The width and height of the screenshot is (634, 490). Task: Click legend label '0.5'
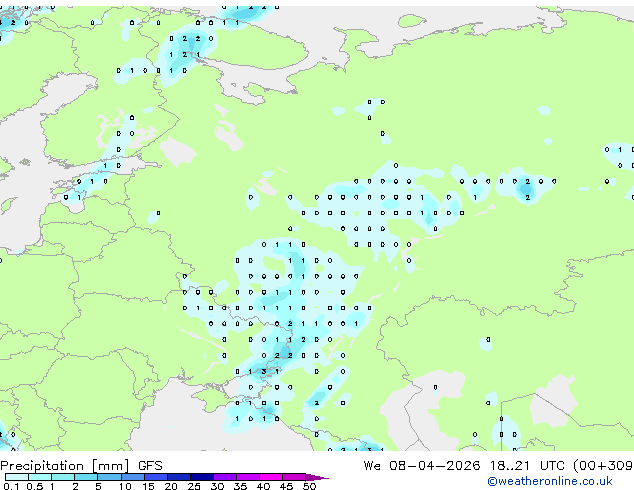coord(34,486)
